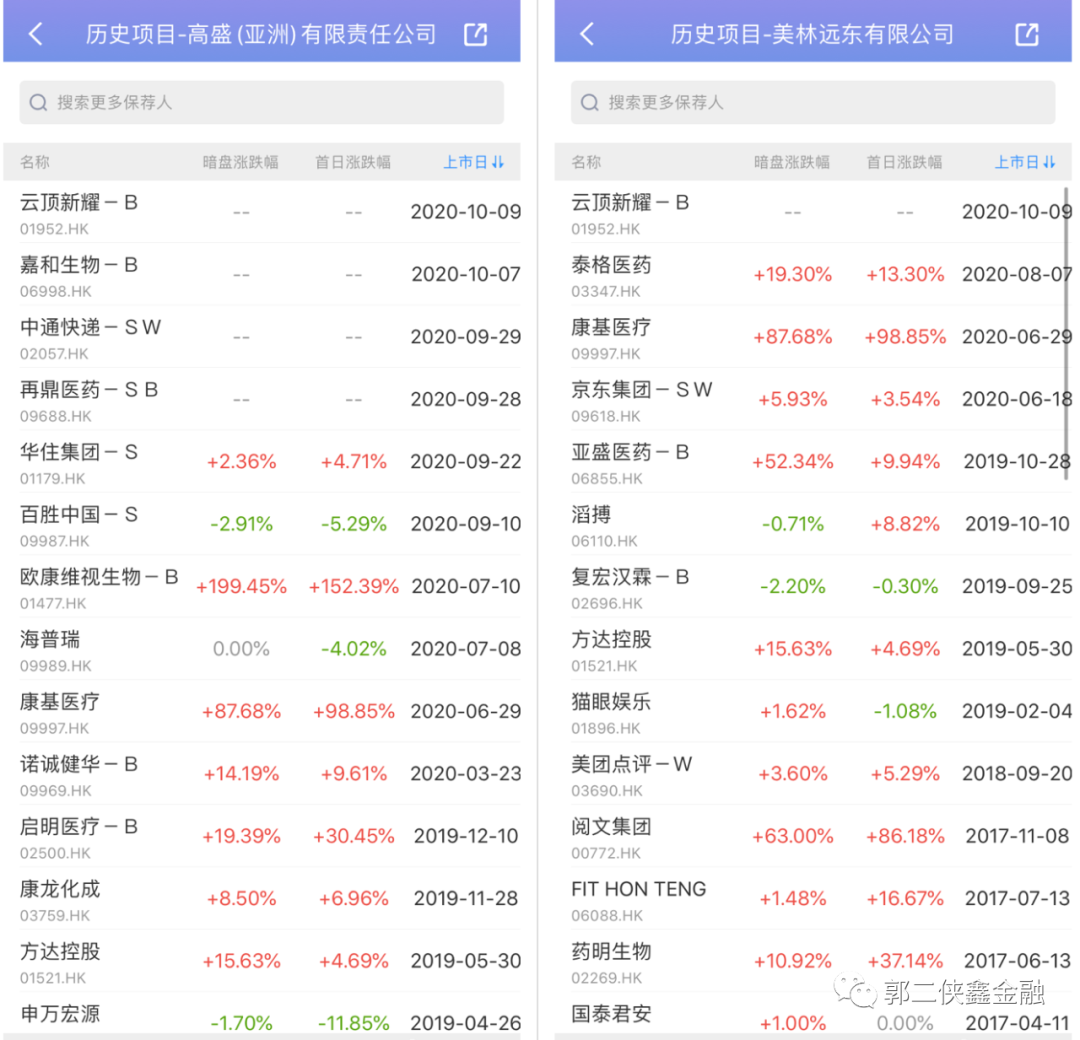Image resolution: width=1080 pixels, height=1040 pixels.
Task: Tap the -11.85% first-day value for 申万宏源
Action: pos(353,1023)
